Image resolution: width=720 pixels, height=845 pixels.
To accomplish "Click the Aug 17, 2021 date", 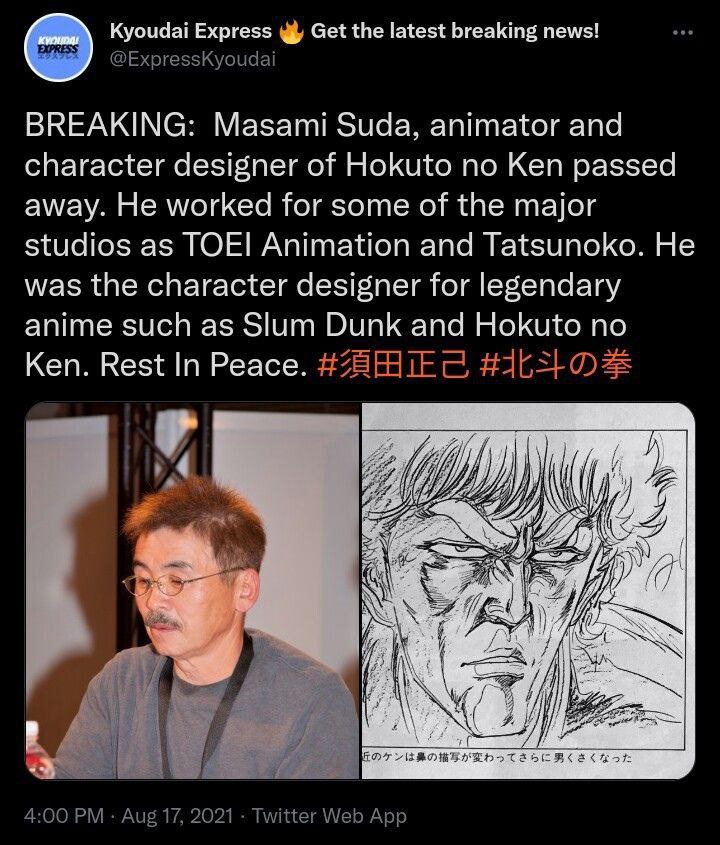I will coord(177,815).
